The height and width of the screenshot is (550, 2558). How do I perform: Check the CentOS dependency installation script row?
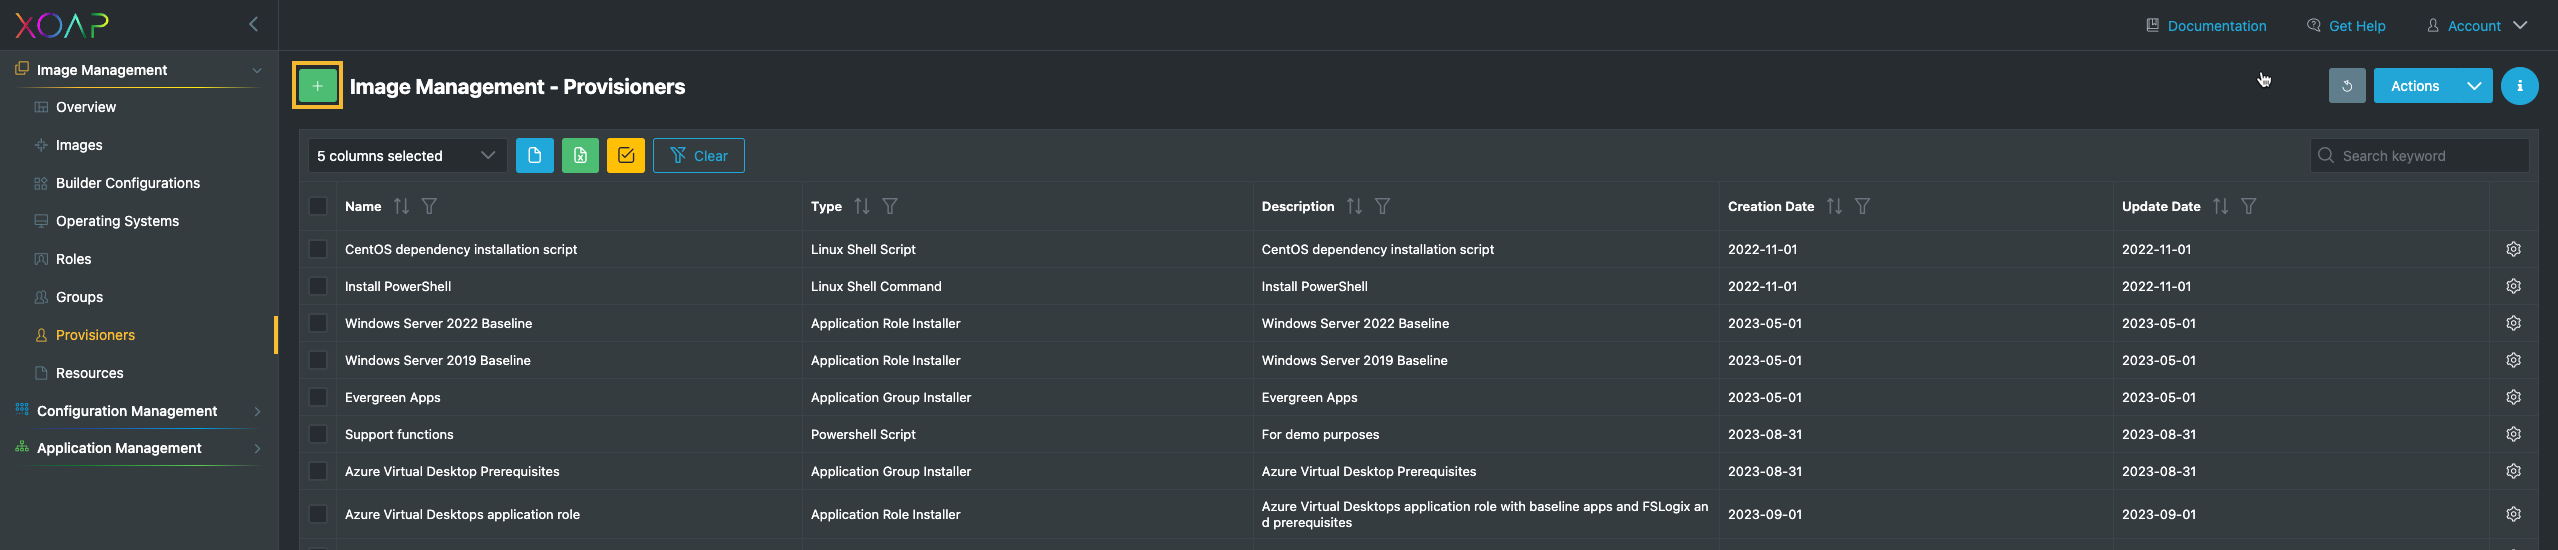[318, 249]
